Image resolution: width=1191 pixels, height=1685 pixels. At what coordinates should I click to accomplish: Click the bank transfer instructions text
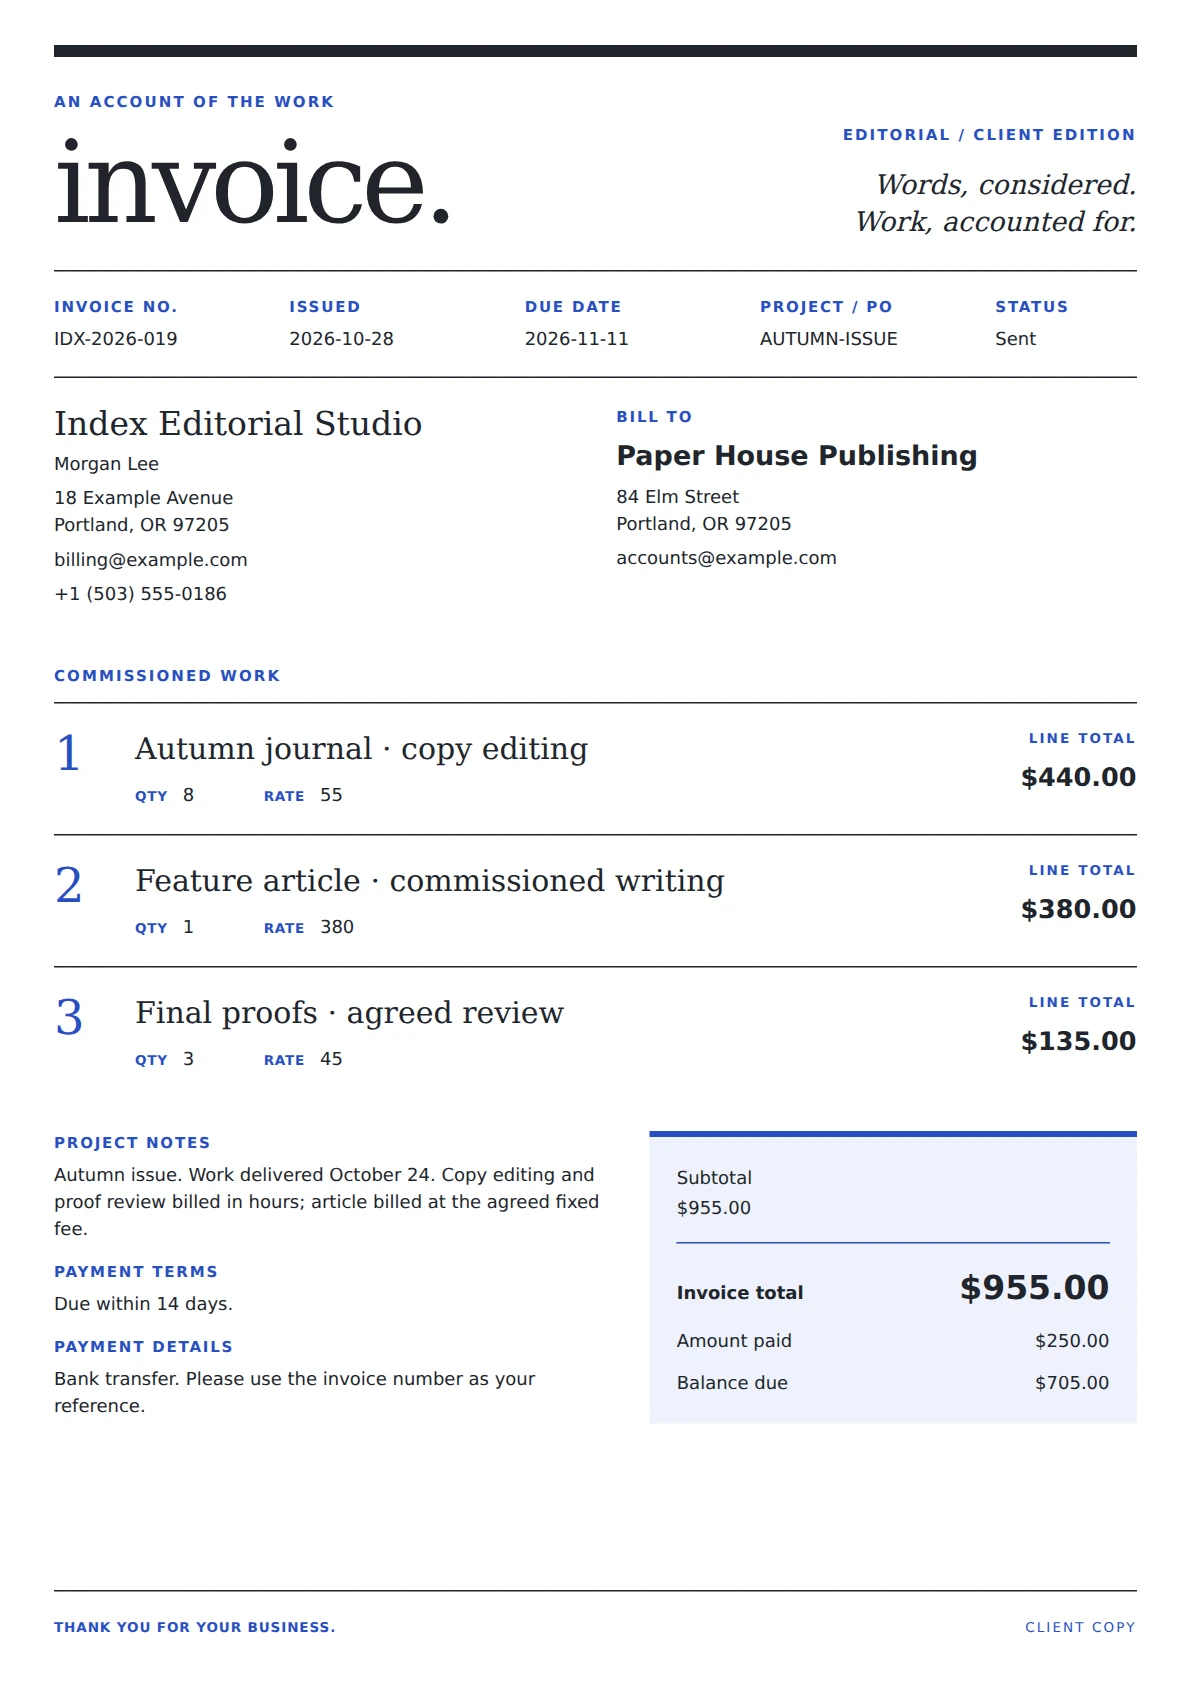click(294, 1392)
